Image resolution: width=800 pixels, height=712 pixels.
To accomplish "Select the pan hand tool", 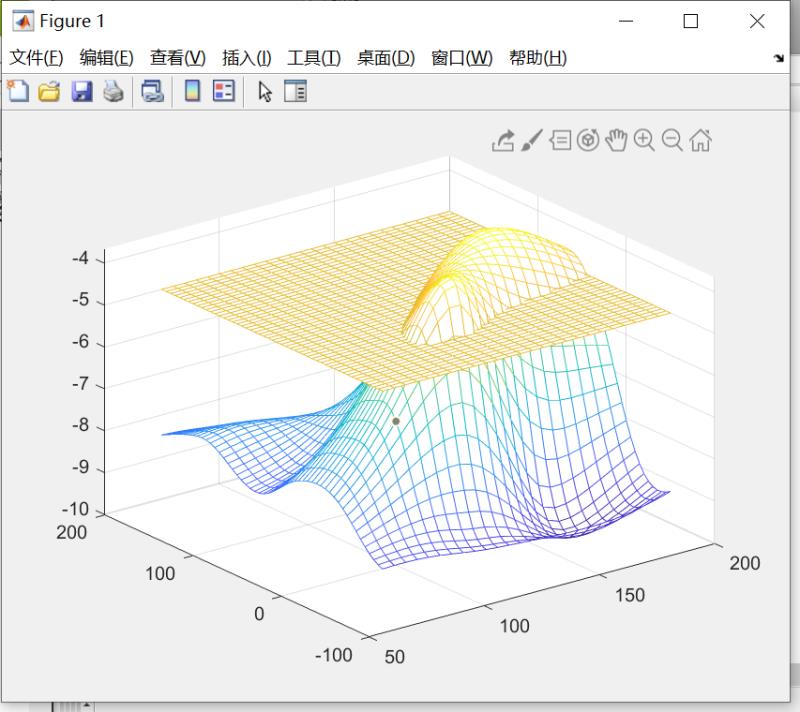I will click(616, 140).
